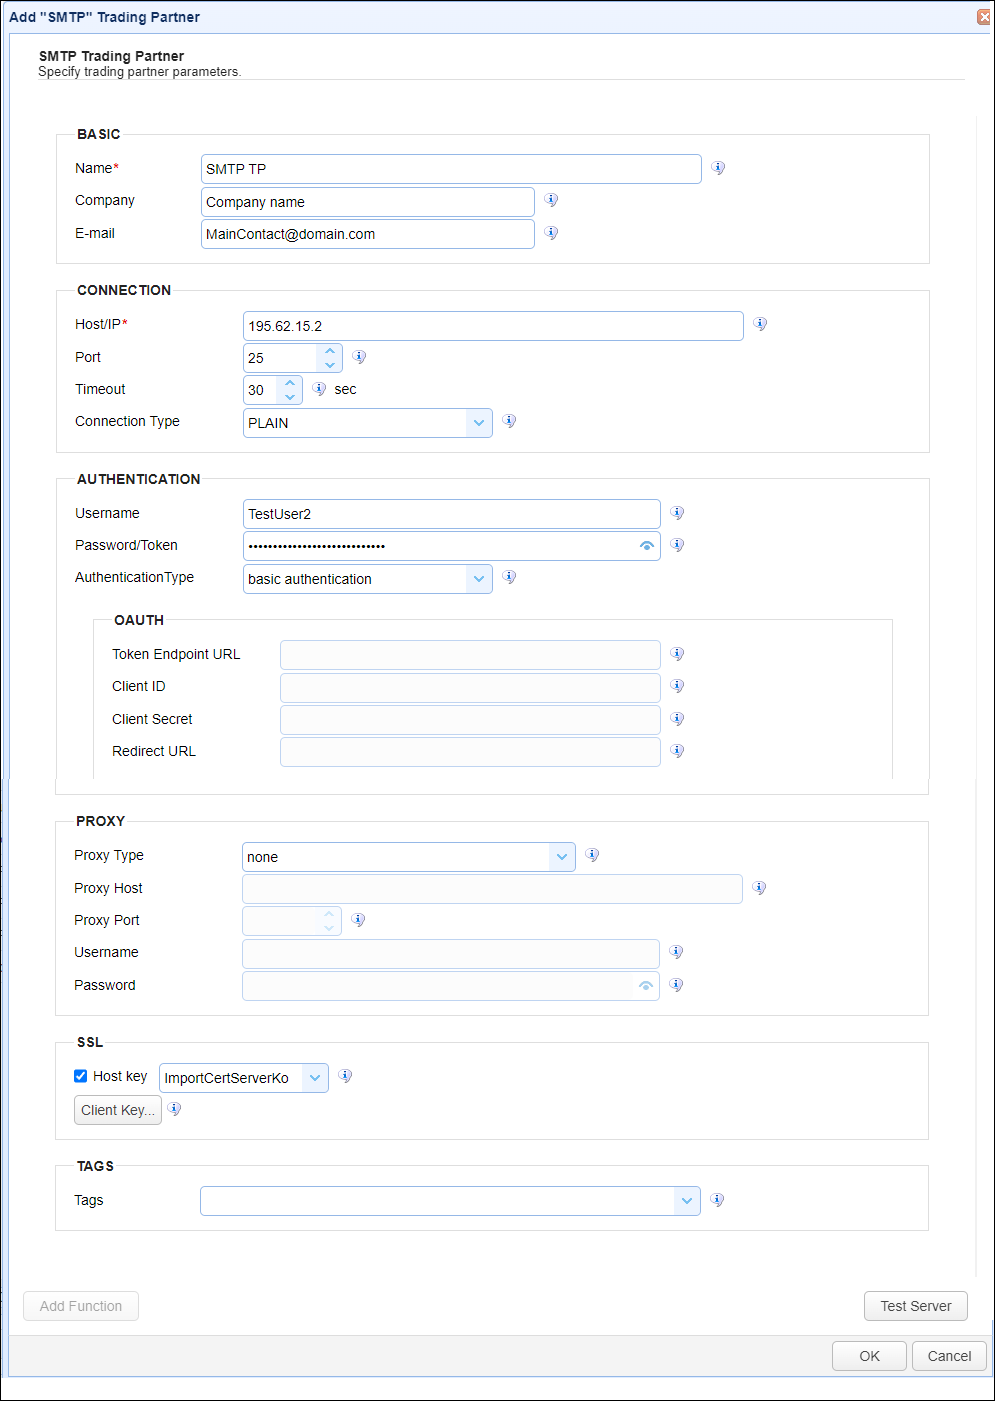Click the info icon beside the E-mail field
Screen dimensions: 995x1401
551,233
